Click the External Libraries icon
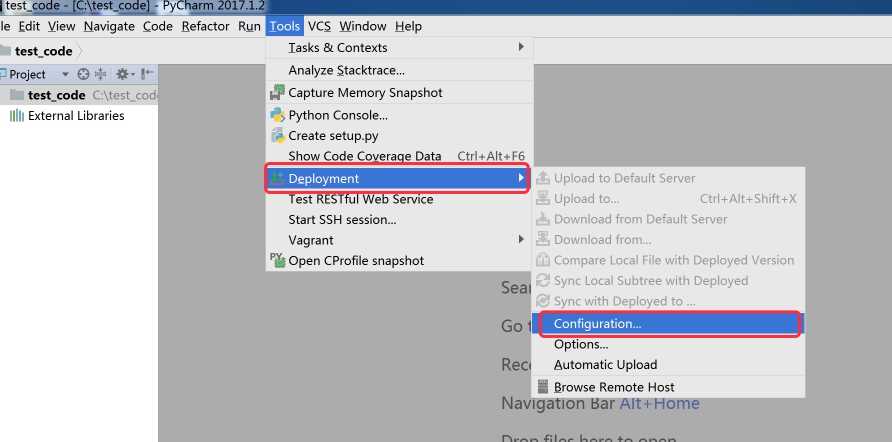 [17, 116]
